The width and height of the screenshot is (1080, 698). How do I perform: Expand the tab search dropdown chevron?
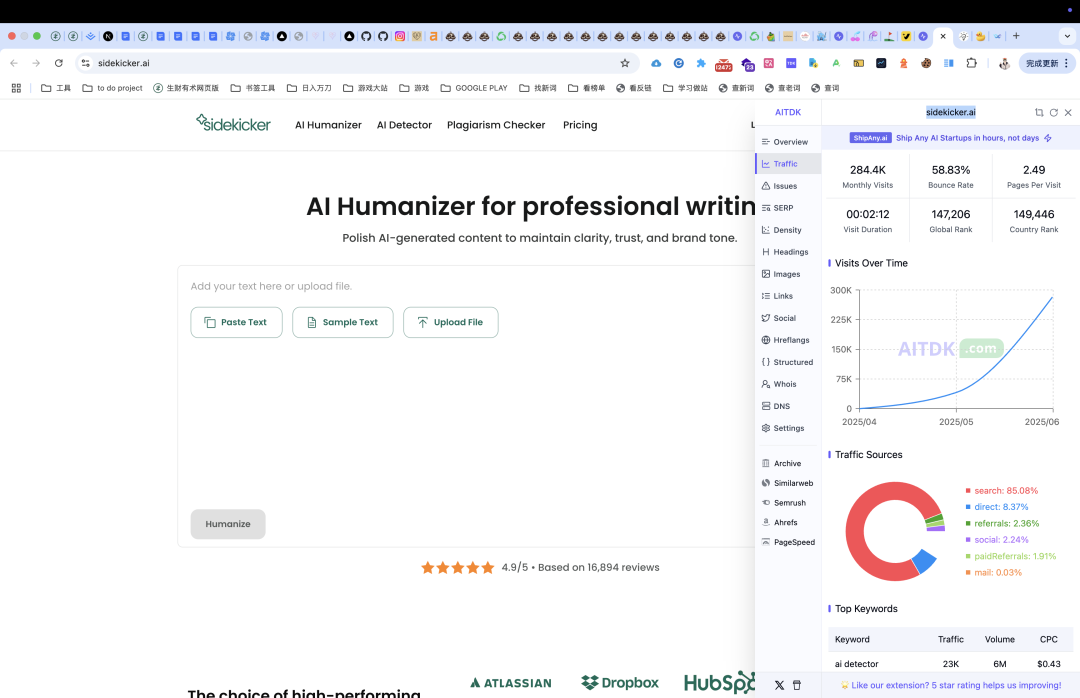(x=1067, y=36)
